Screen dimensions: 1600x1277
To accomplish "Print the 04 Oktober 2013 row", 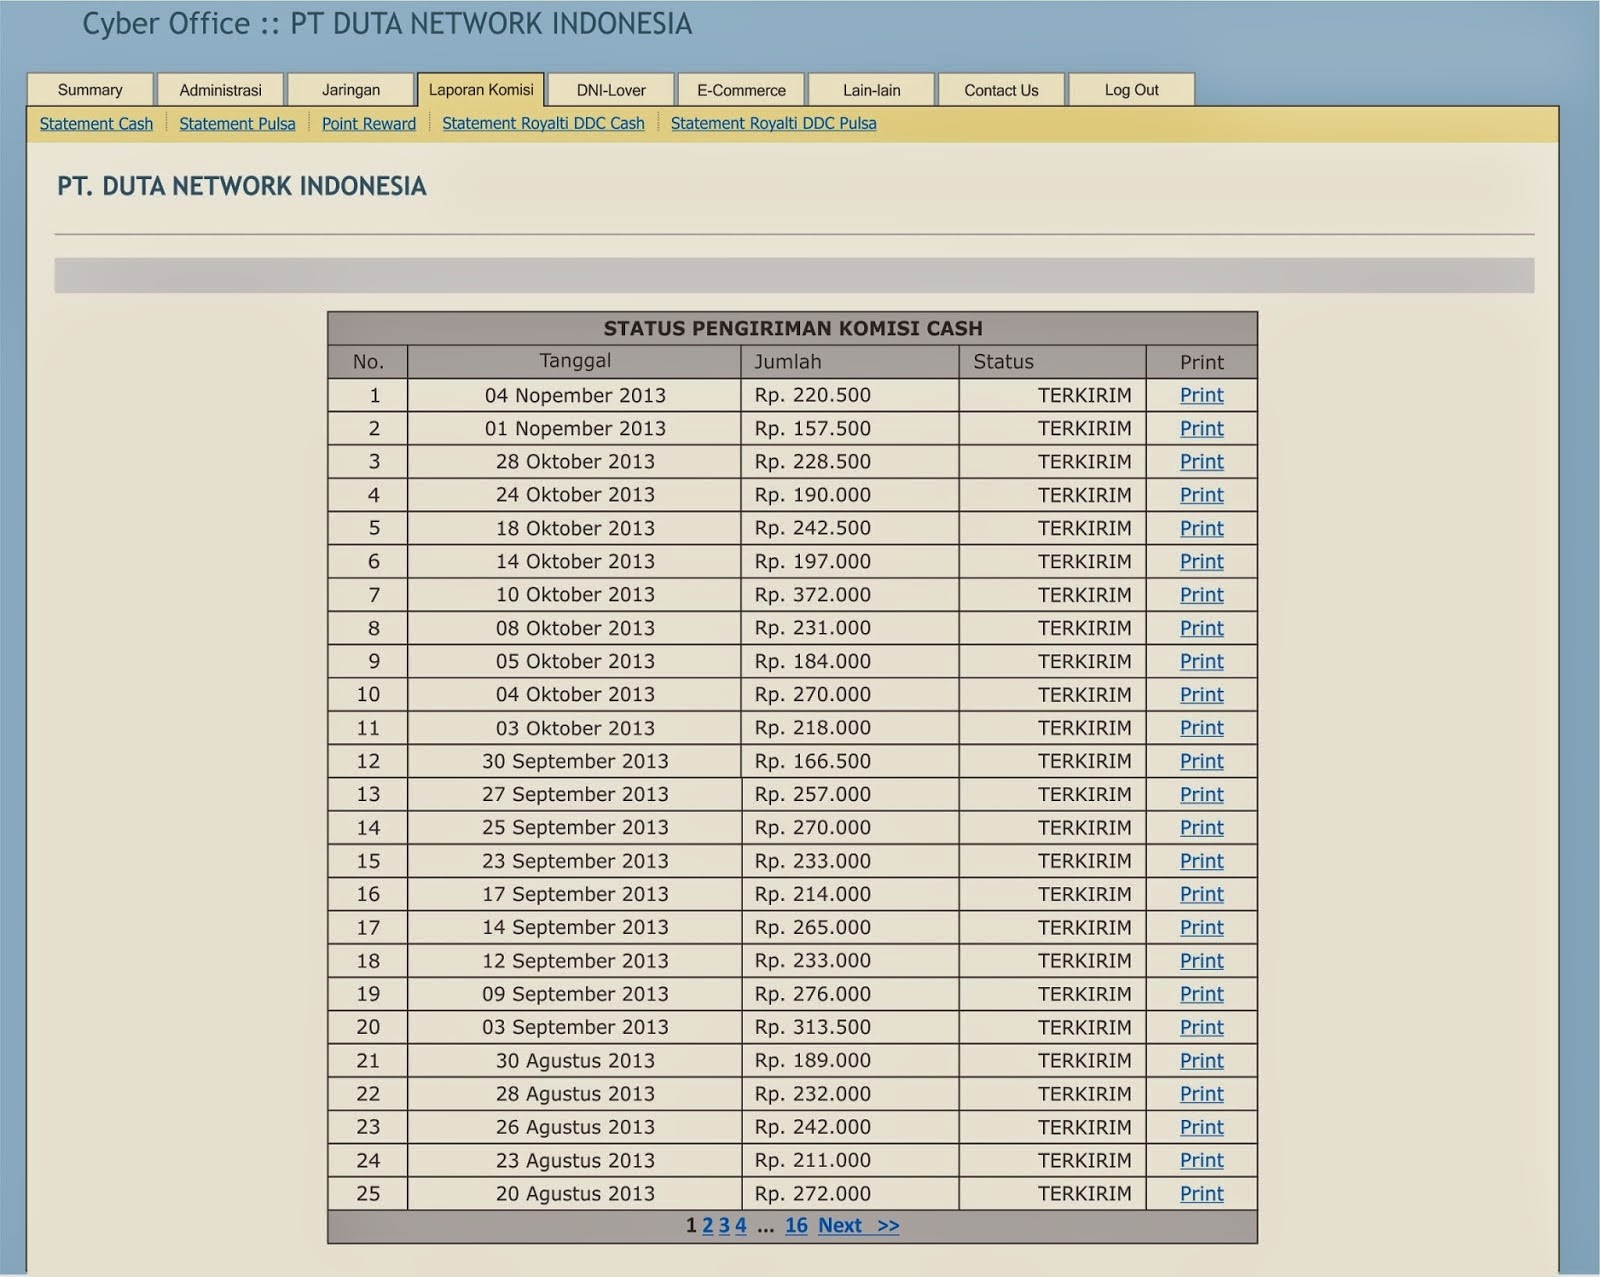I will (1201, 694).
